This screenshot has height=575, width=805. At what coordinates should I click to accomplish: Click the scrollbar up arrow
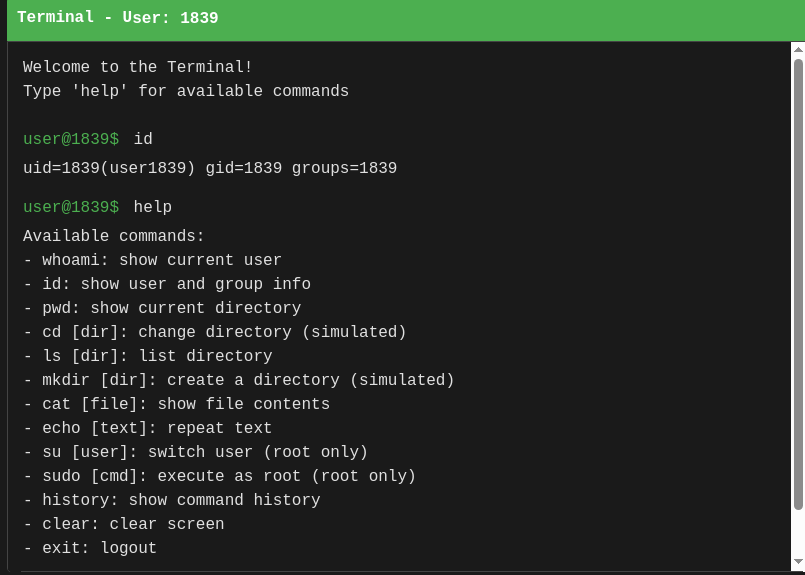pyautogui.click(x=798, y=50)
